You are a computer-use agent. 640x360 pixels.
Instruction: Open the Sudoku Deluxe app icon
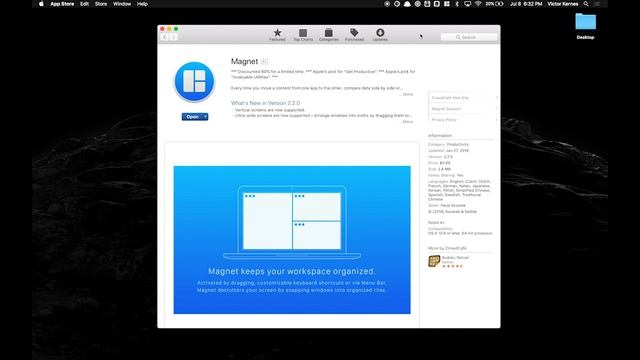pos(434,261)
